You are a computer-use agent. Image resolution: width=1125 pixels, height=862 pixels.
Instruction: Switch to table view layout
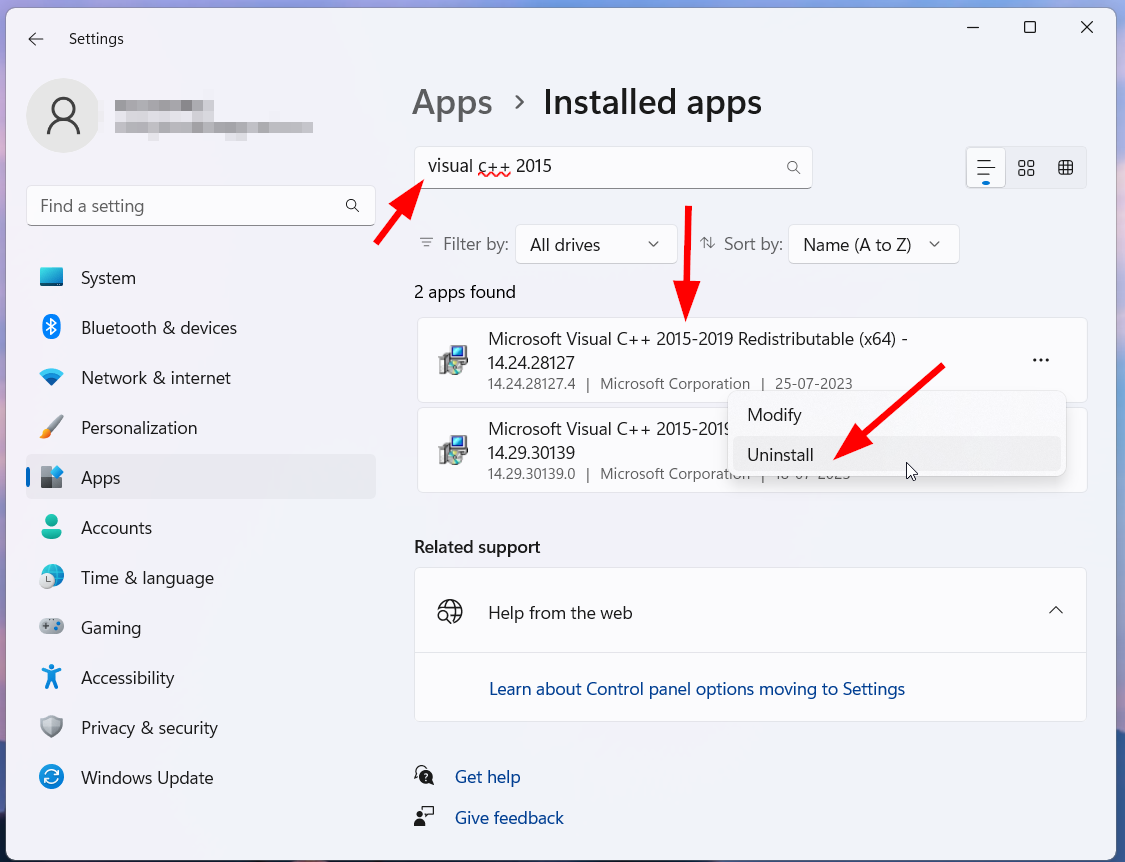(x=1065, y=168)
